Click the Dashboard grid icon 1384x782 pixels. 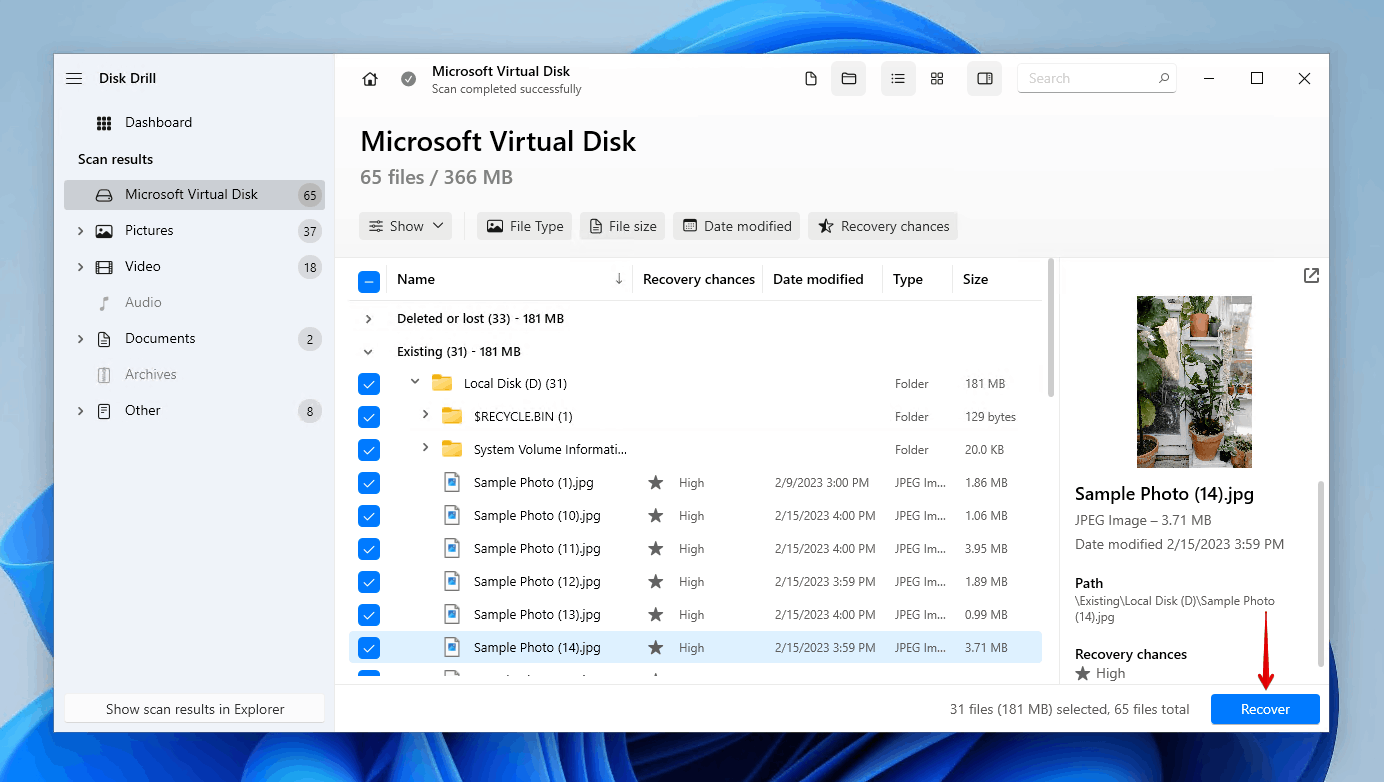104,123
